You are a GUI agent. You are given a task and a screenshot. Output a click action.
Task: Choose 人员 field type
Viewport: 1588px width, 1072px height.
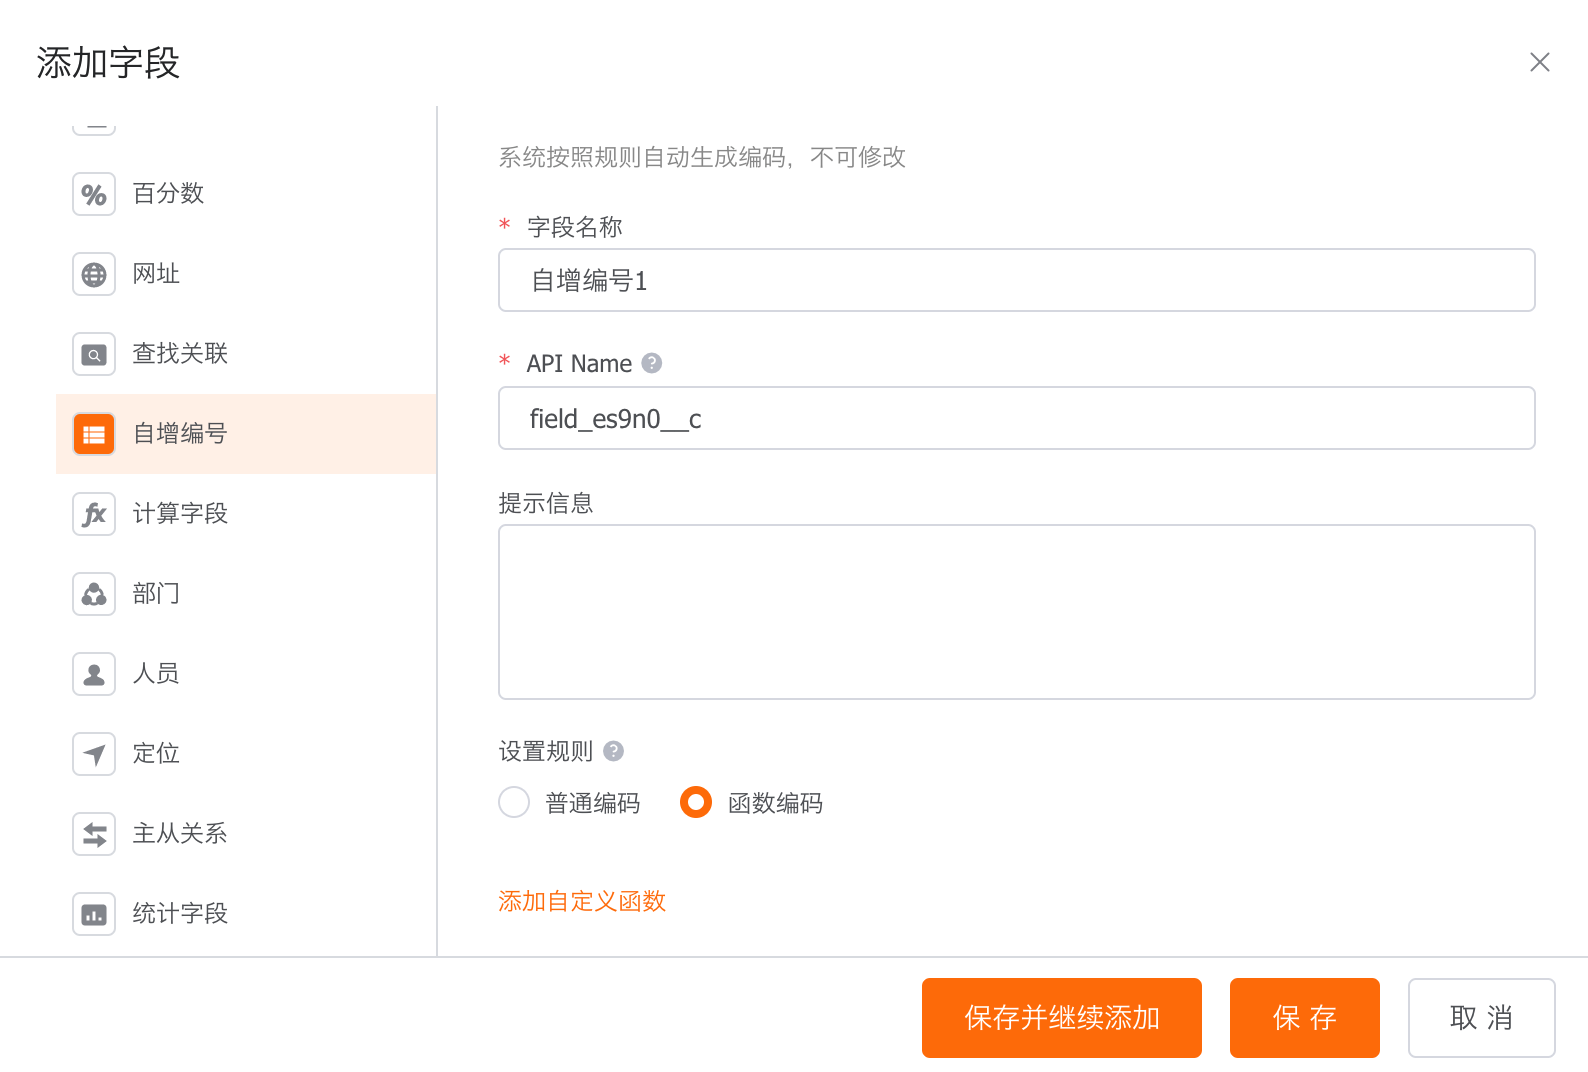pyautogui.click(x=246, y=674)
